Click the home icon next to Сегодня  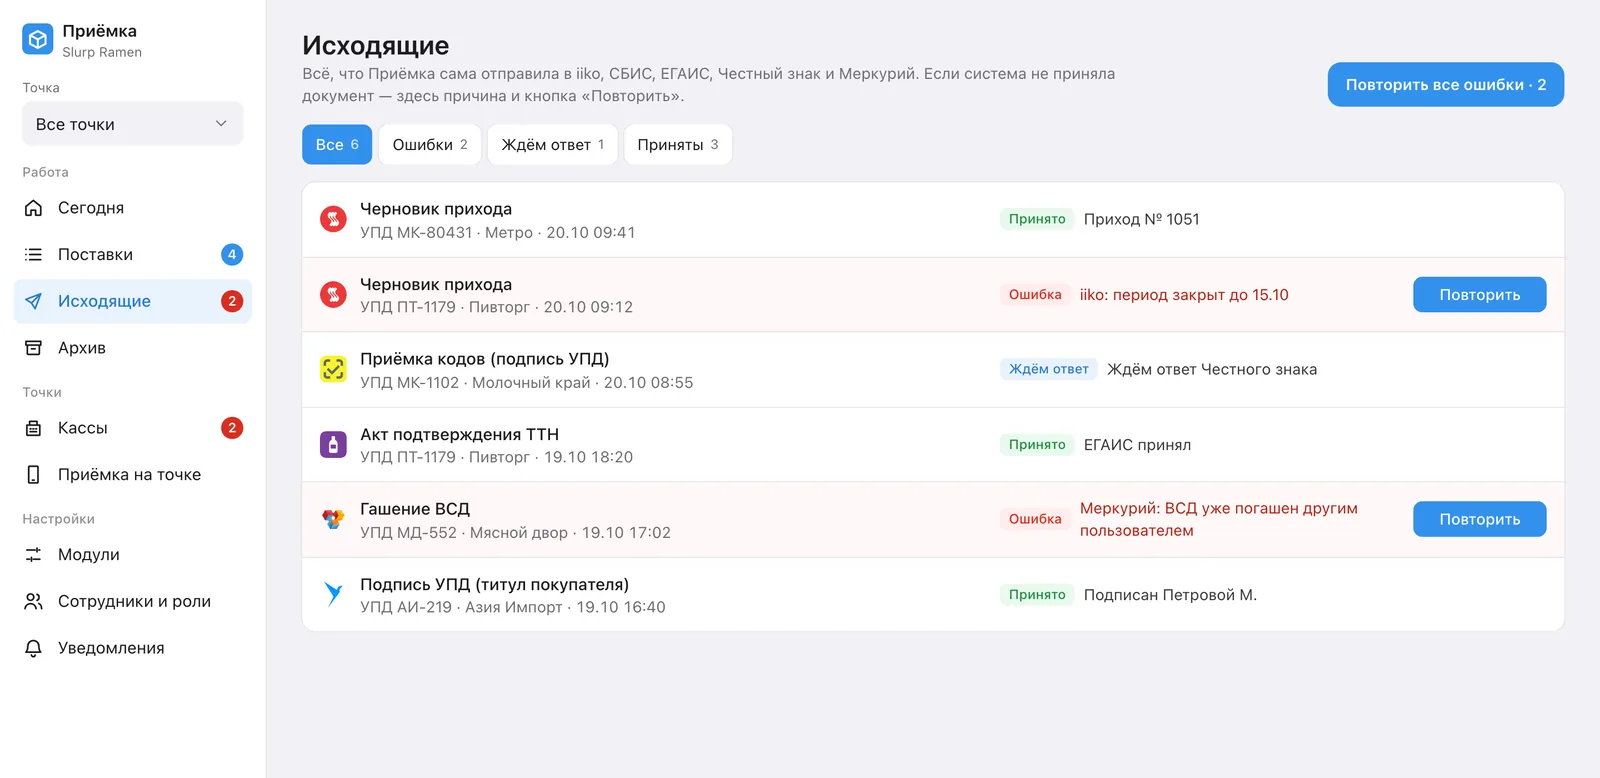(33, 208)
